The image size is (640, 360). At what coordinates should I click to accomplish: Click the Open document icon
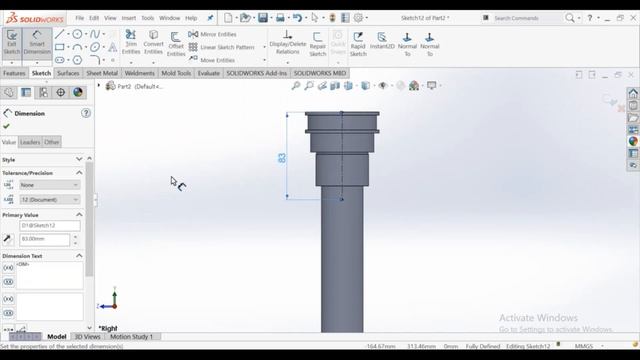[x=245, y=18]
